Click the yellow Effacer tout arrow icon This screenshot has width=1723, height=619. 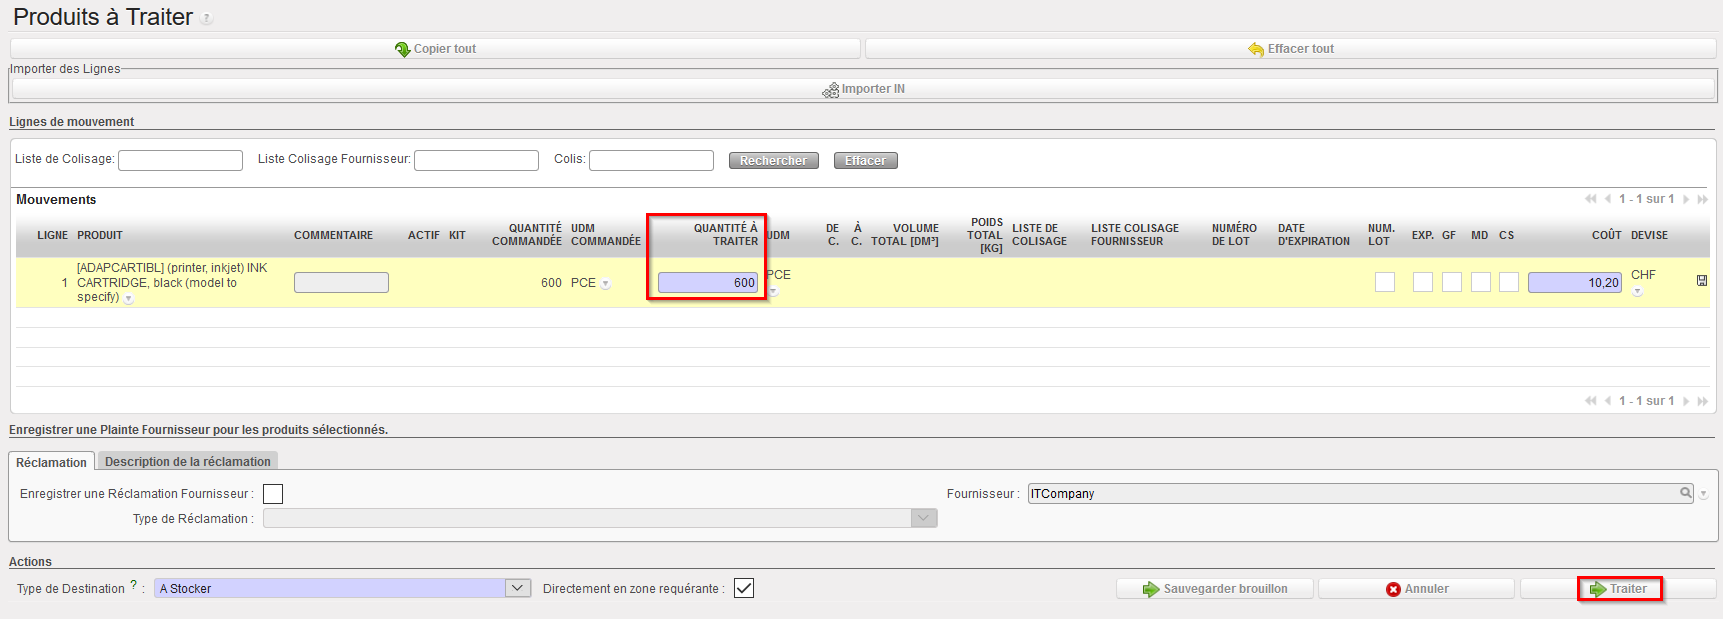pyautogui.click(x=1256, y=49)
